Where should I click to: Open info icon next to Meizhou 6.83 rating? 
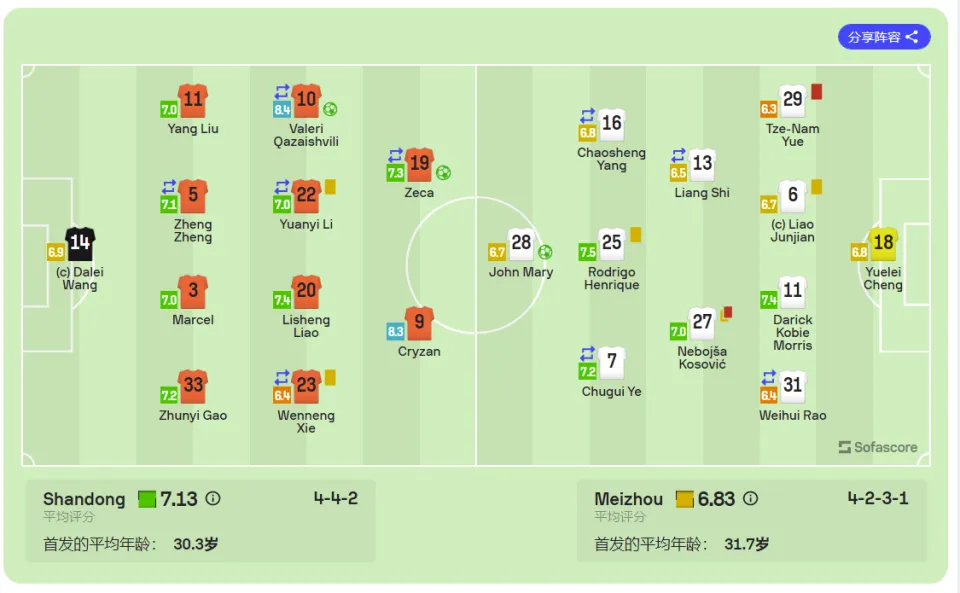(x=750, y=499)
